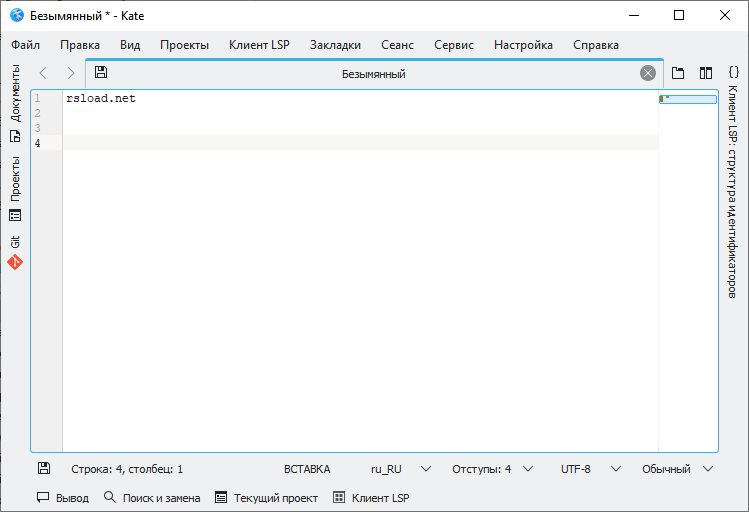Show the Проекты sidebar panel
749x512 pixels.
point(15,179)
